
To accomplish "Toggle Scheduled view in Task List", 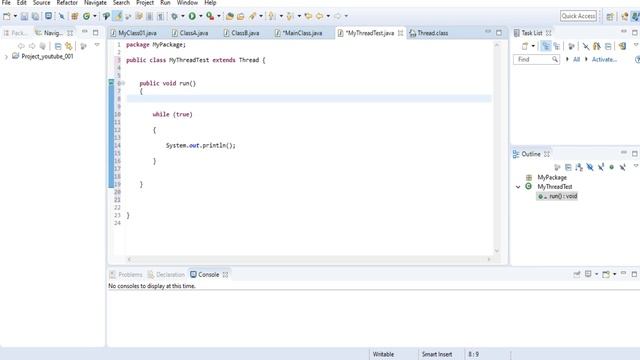I will click(556, 46).
